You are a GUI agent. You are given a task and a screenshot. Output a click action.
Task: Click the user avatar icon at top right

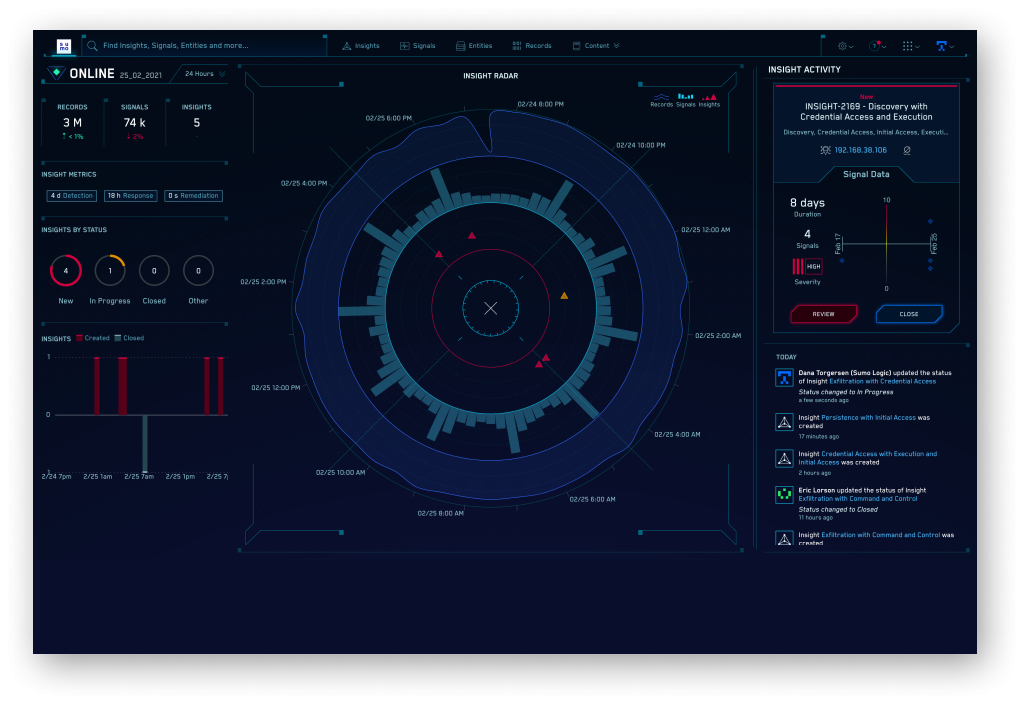coord(941,46)
